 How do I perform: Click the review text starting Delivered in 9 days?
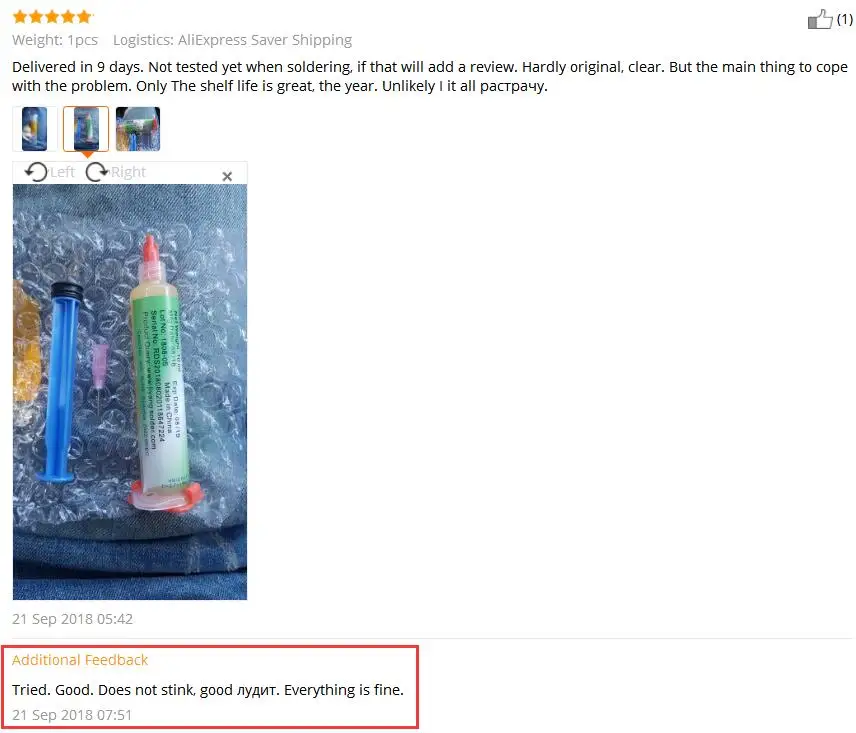coord(430,76)
